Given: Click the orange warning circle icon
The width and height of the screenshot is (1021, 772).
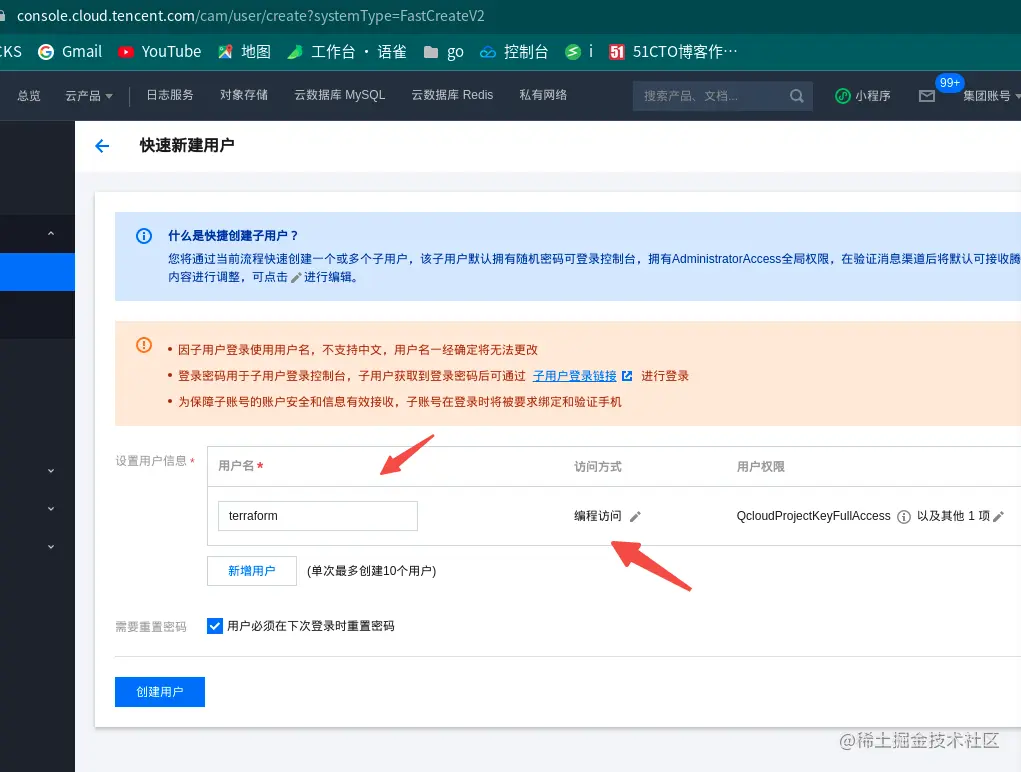Looking at the screenshot, I should coord(144,345).
